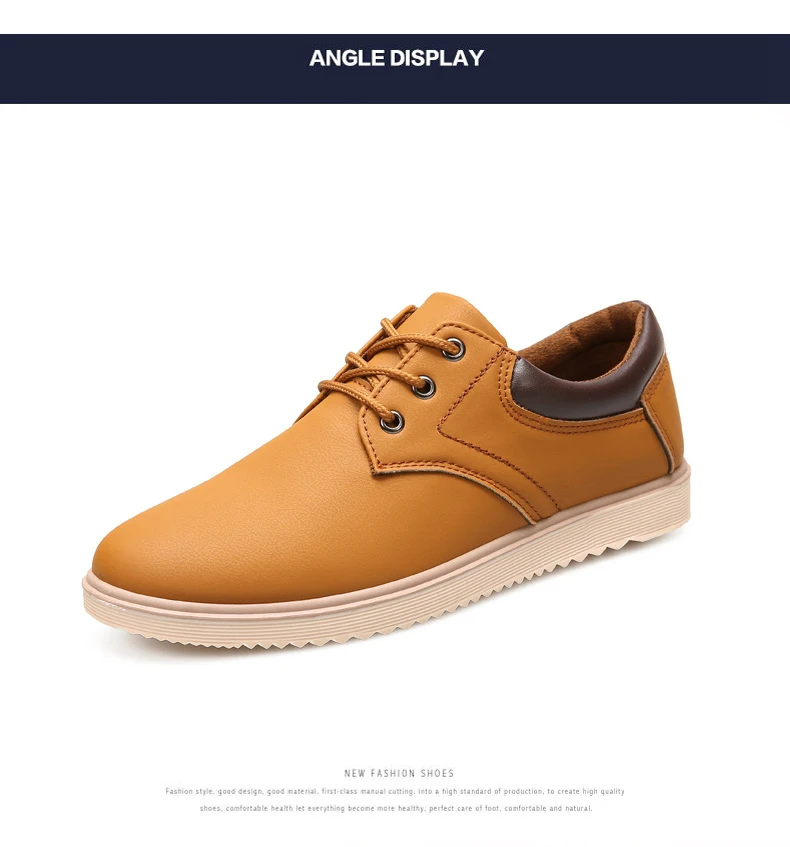This screenshot has height=847, width=790.
Task: Click the shoe tongue top edge
Action: (x=448, y=304)
